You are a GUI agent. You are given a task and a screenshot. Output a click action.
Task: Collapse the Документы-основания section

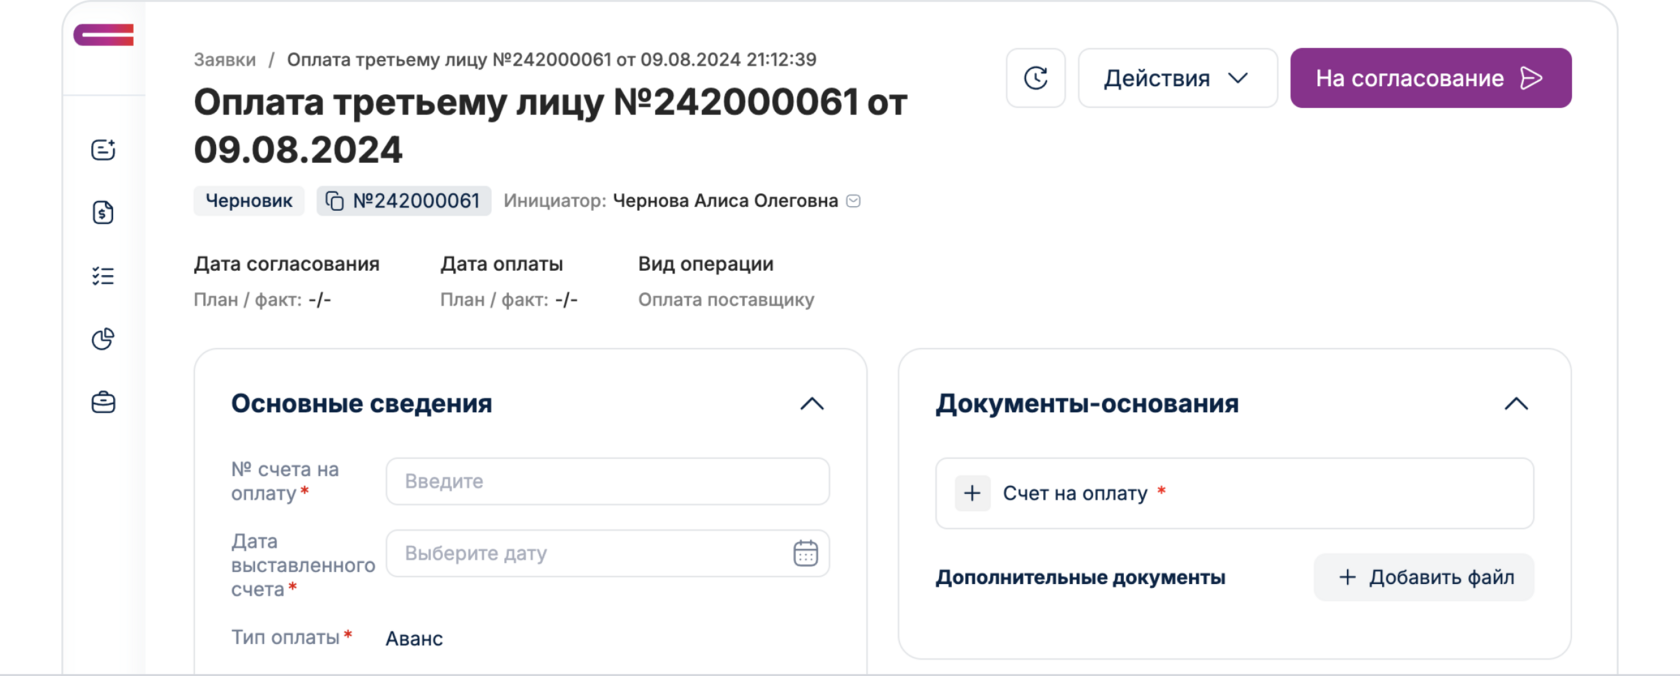click(x=1516, y=404)
